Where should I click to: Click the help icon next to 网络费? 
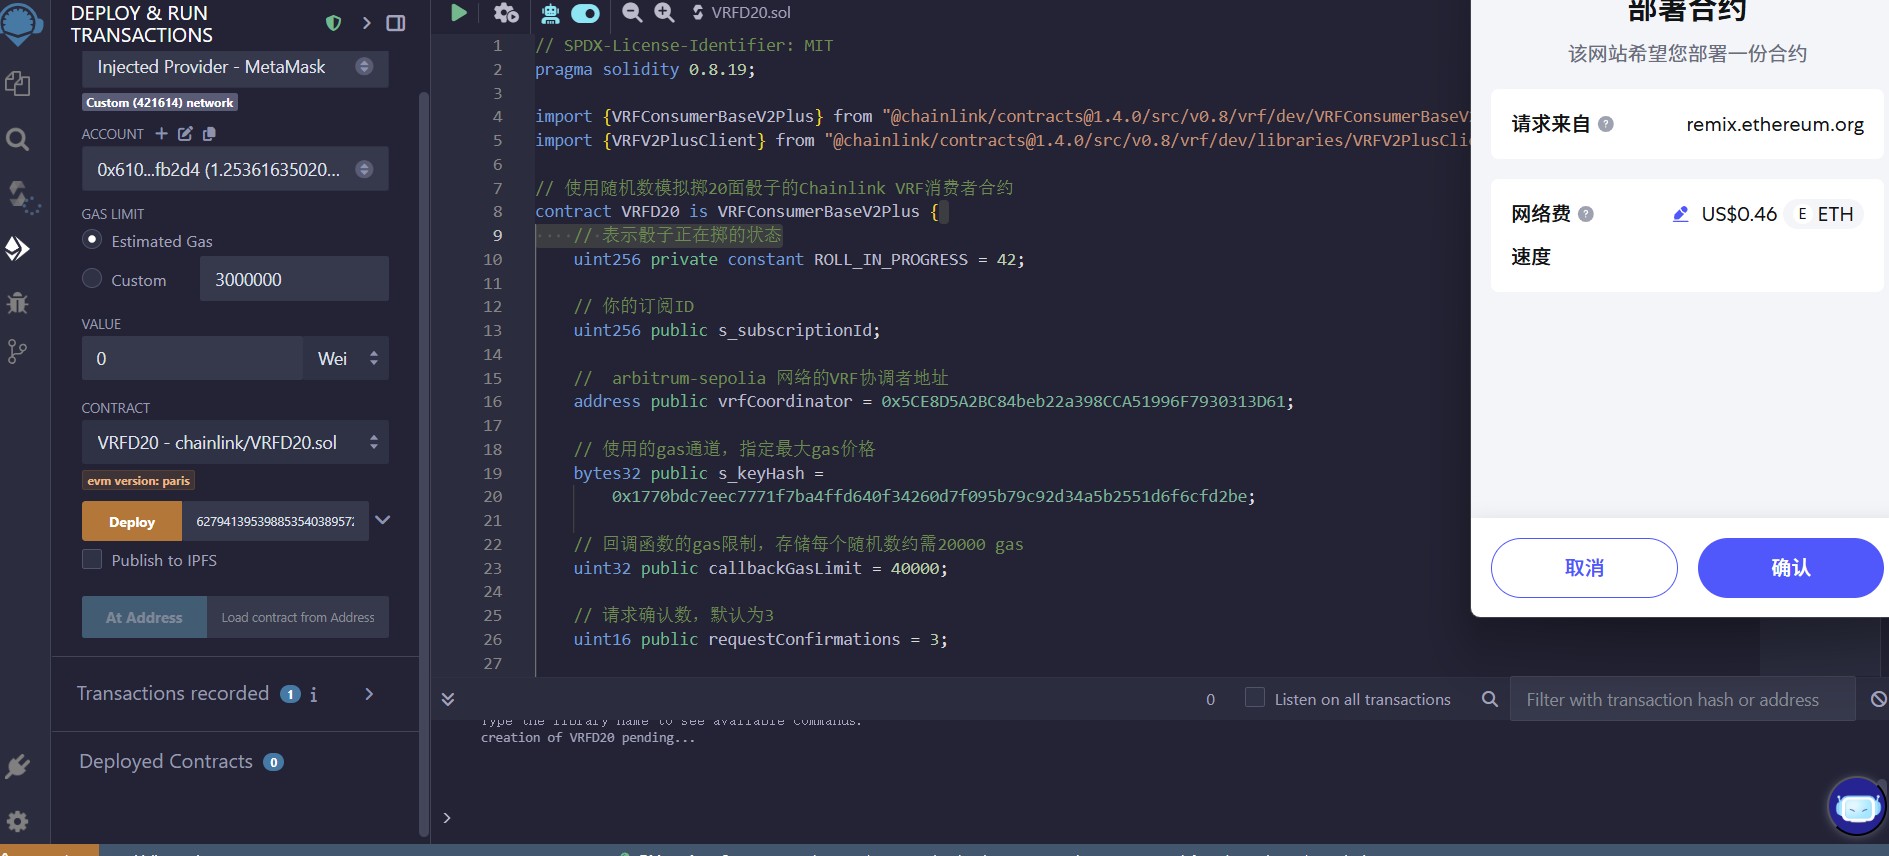pyautogui.click(x=1586, y=214)
